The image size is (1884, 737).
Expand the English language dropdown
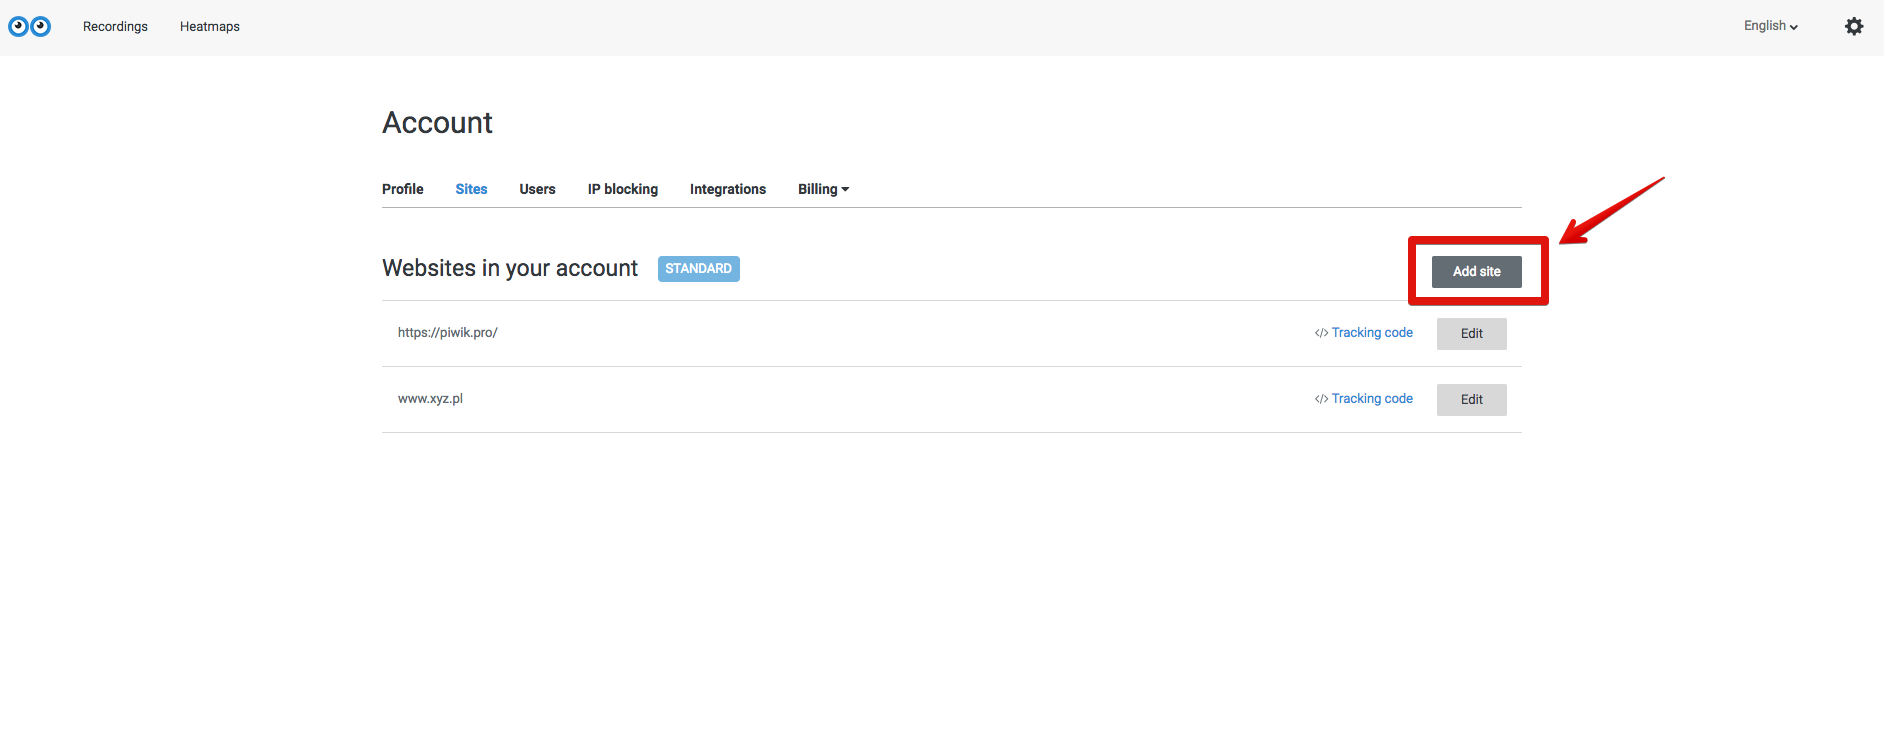click(1771, 26)
